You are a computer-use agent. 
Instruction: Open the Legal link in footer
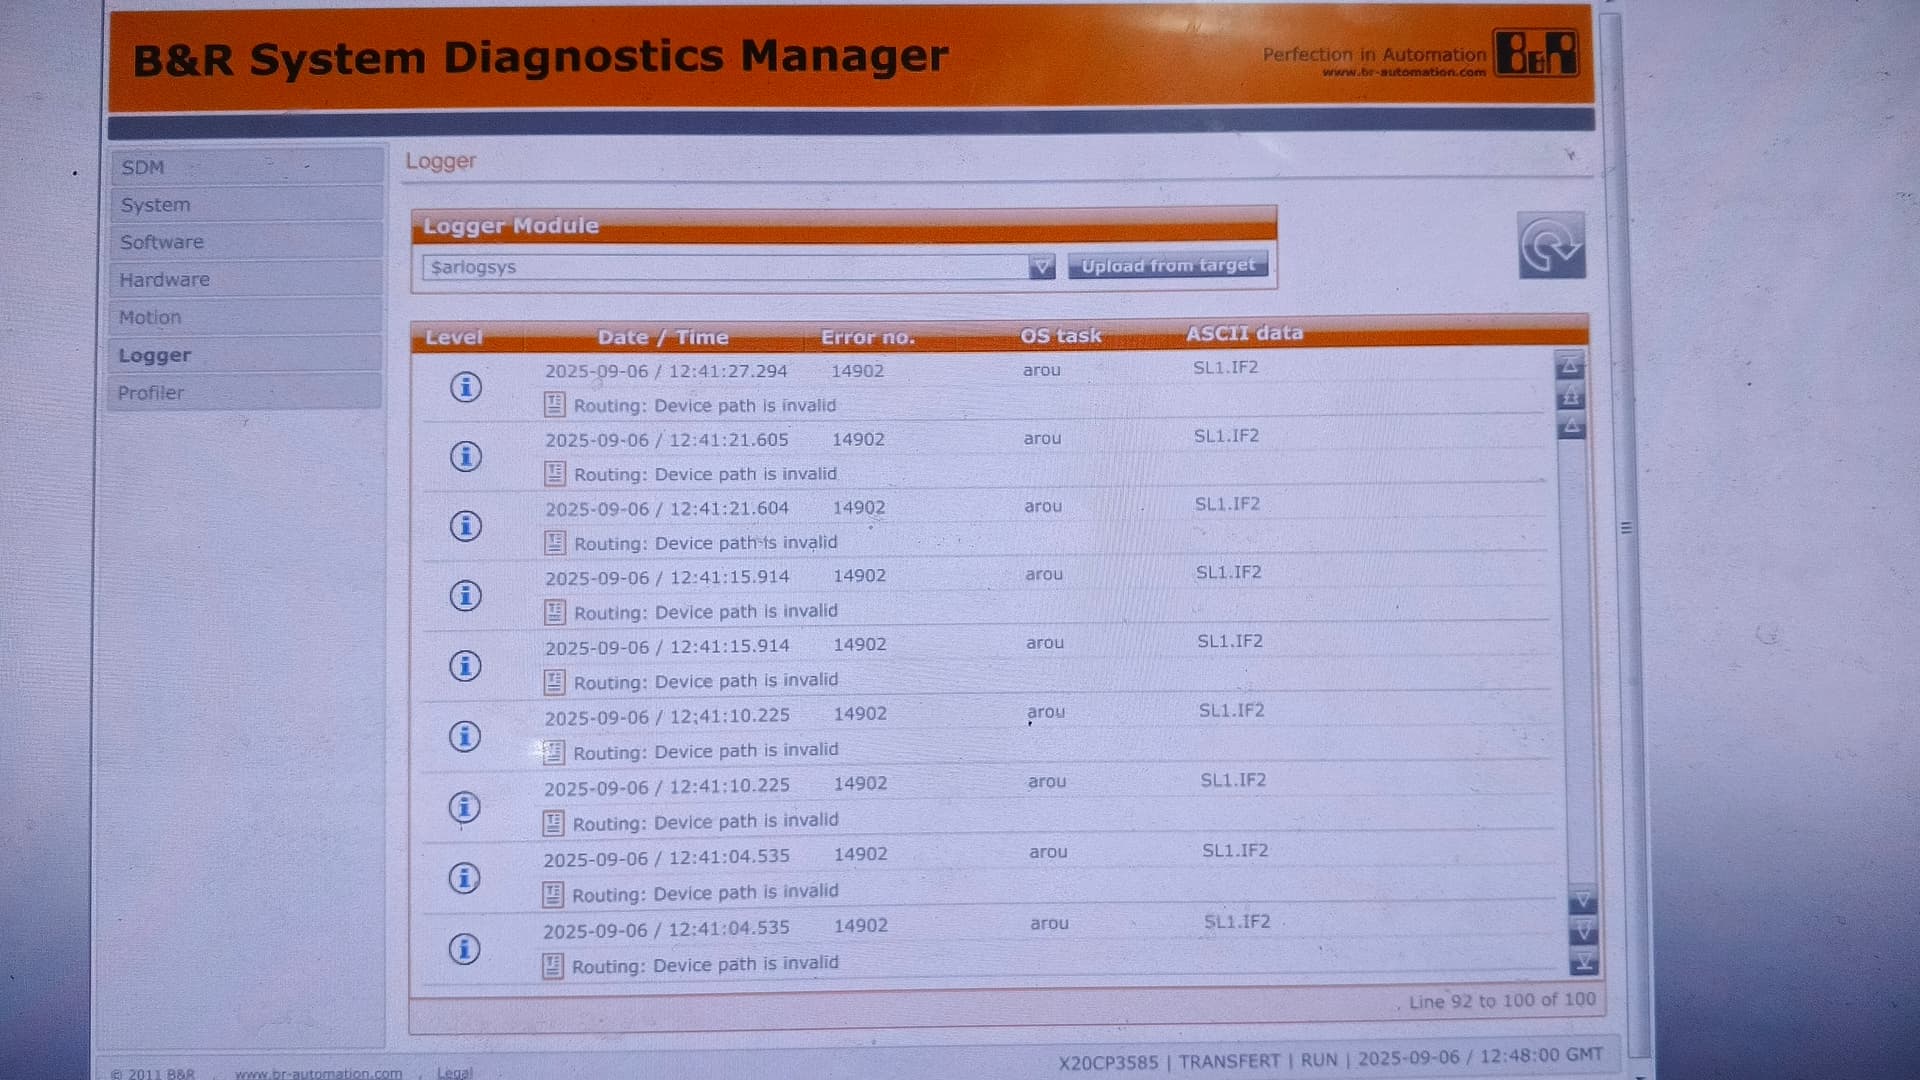454,1072
